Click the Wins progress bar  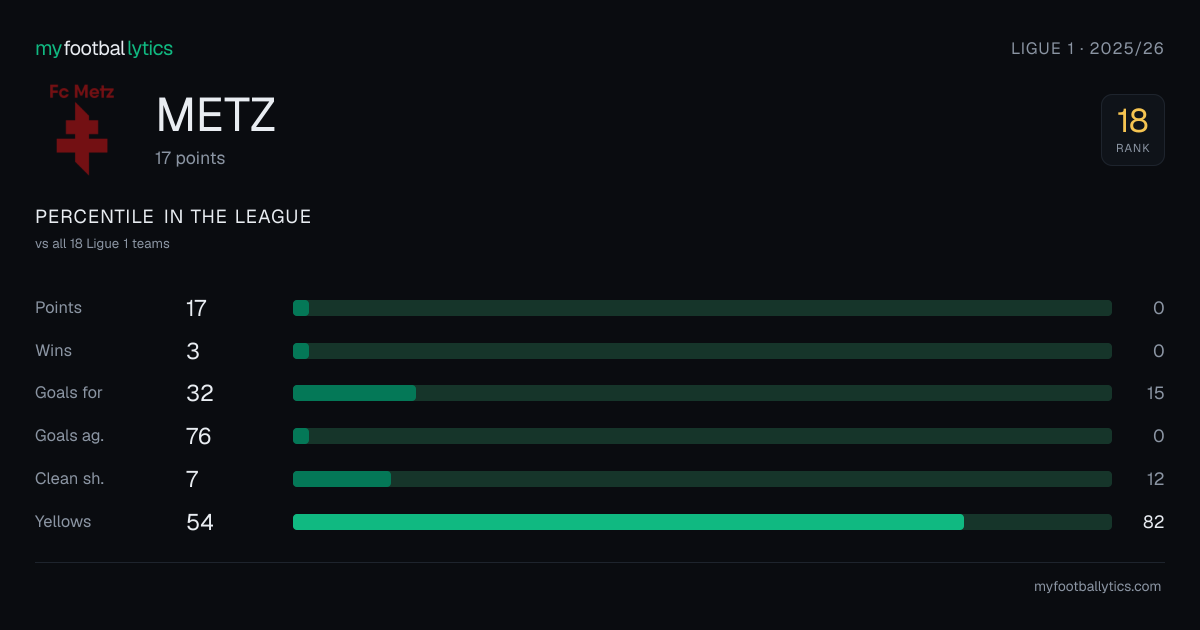coord(702,351)
